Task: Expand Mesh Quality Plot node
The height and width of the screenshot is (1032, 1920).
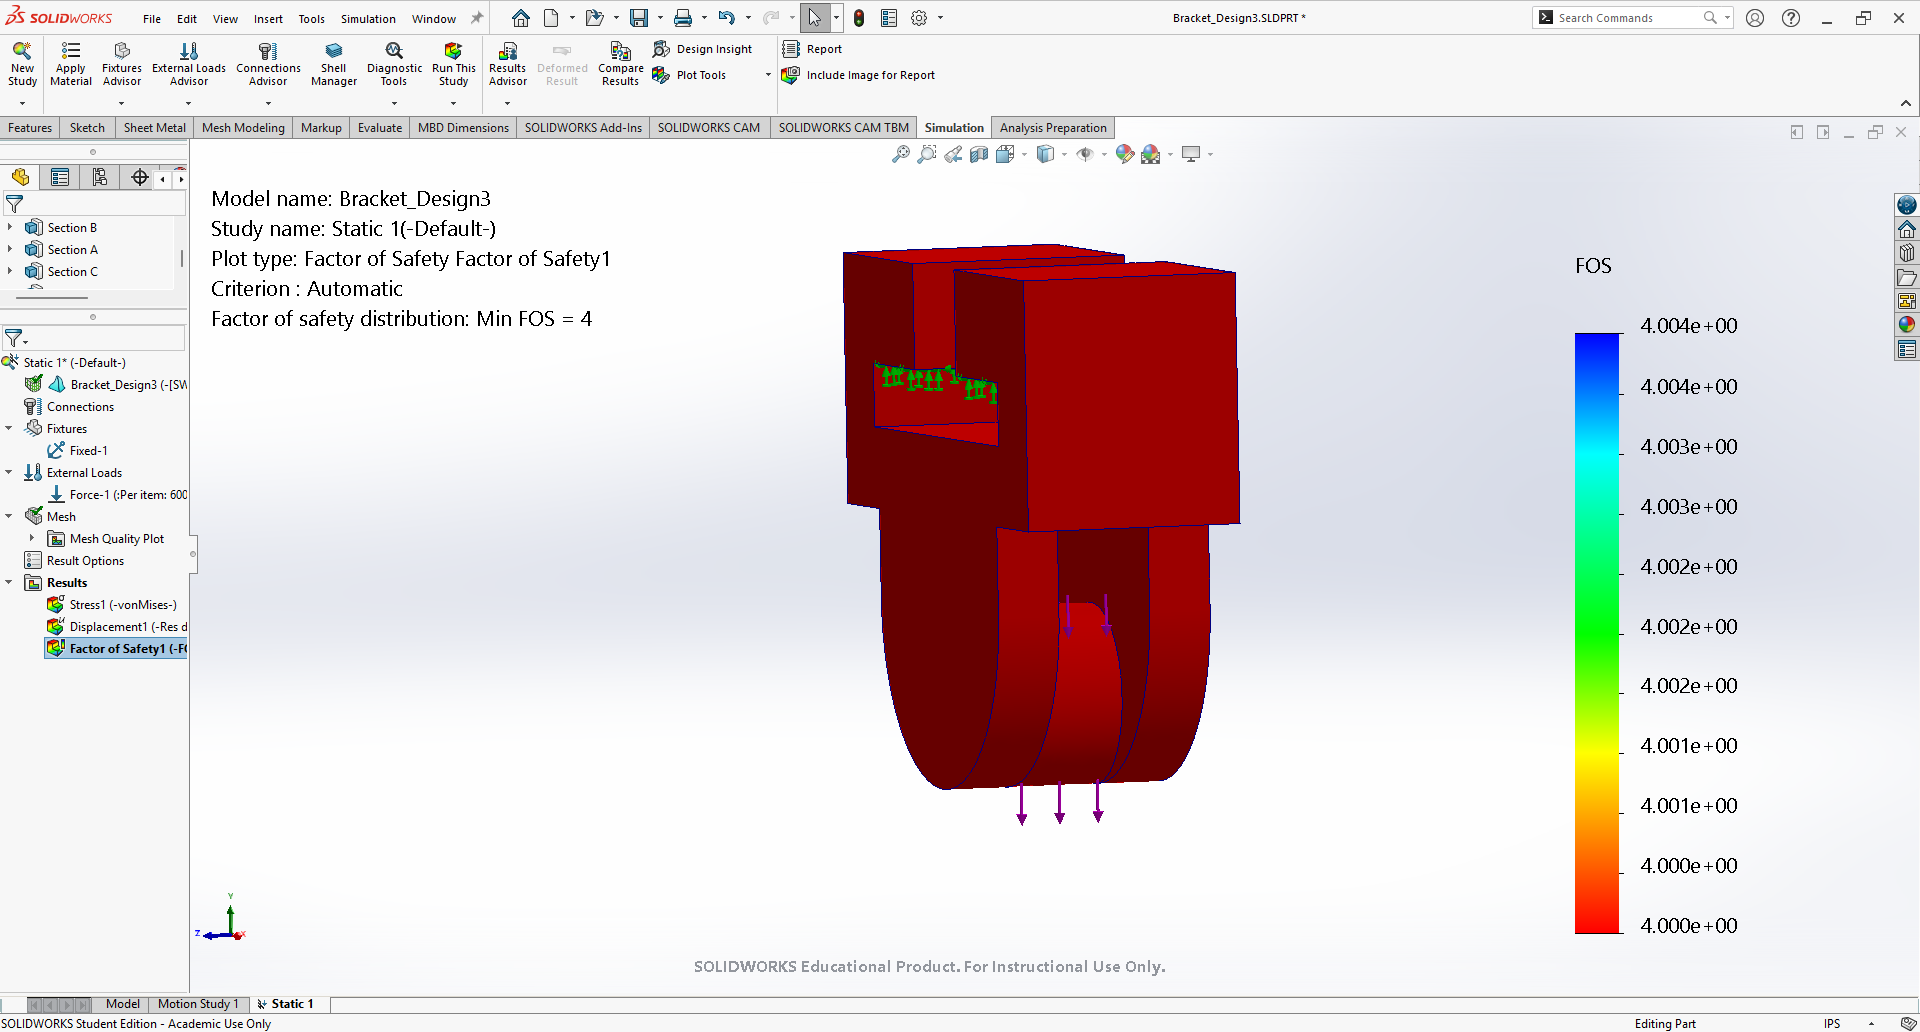Action: coord(32,538)
